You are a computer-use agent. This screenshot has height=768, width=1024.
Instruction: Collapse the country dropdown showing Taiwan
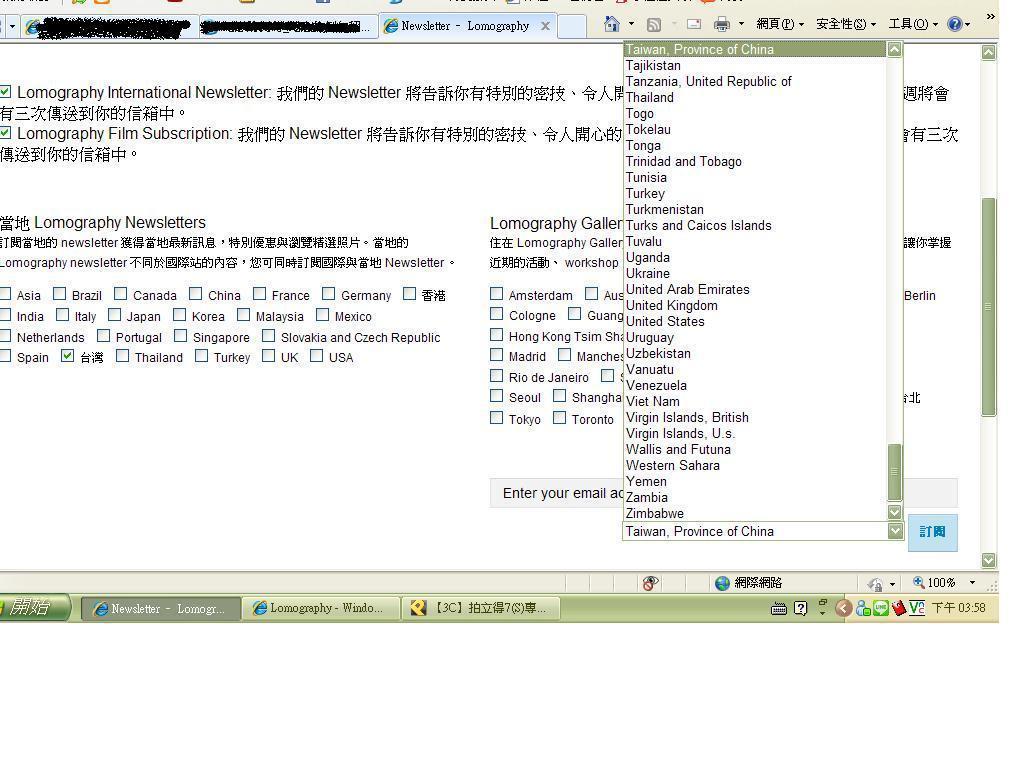tap(895, 532)
